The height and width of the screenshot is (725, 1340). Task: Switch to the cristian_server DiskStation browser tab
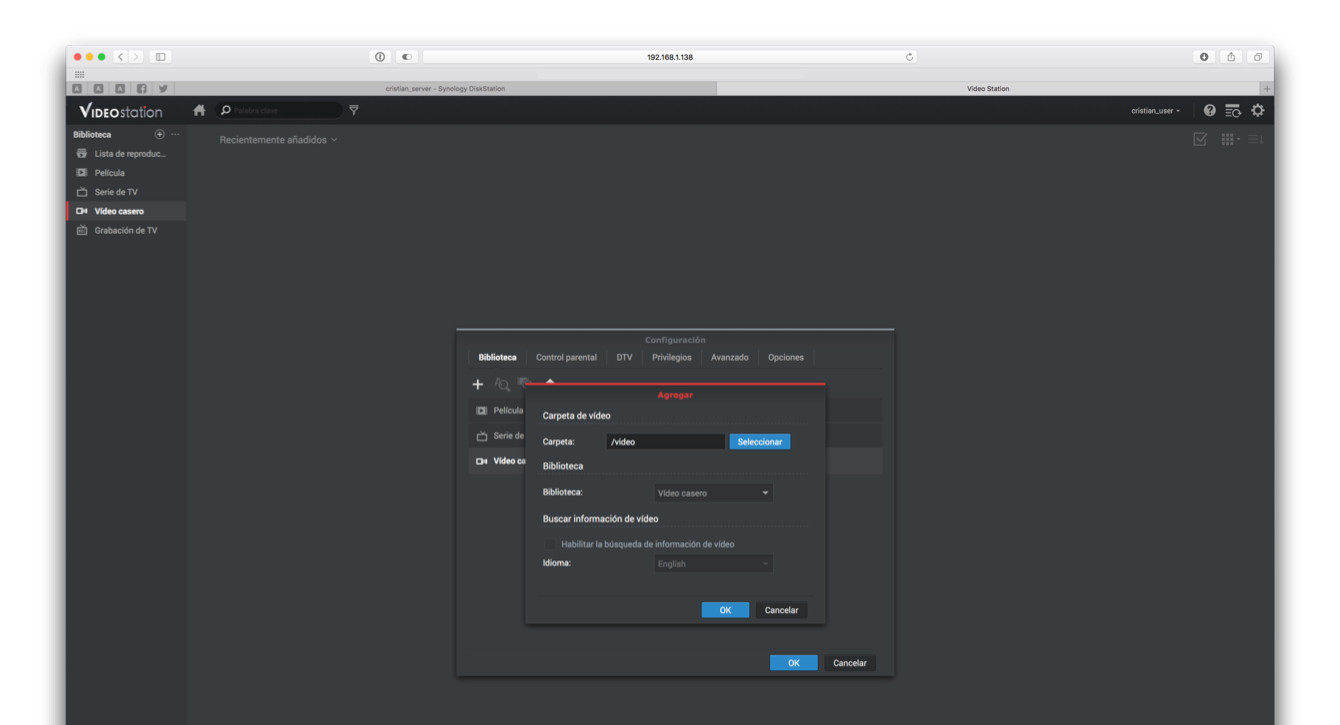coord(445,89)
